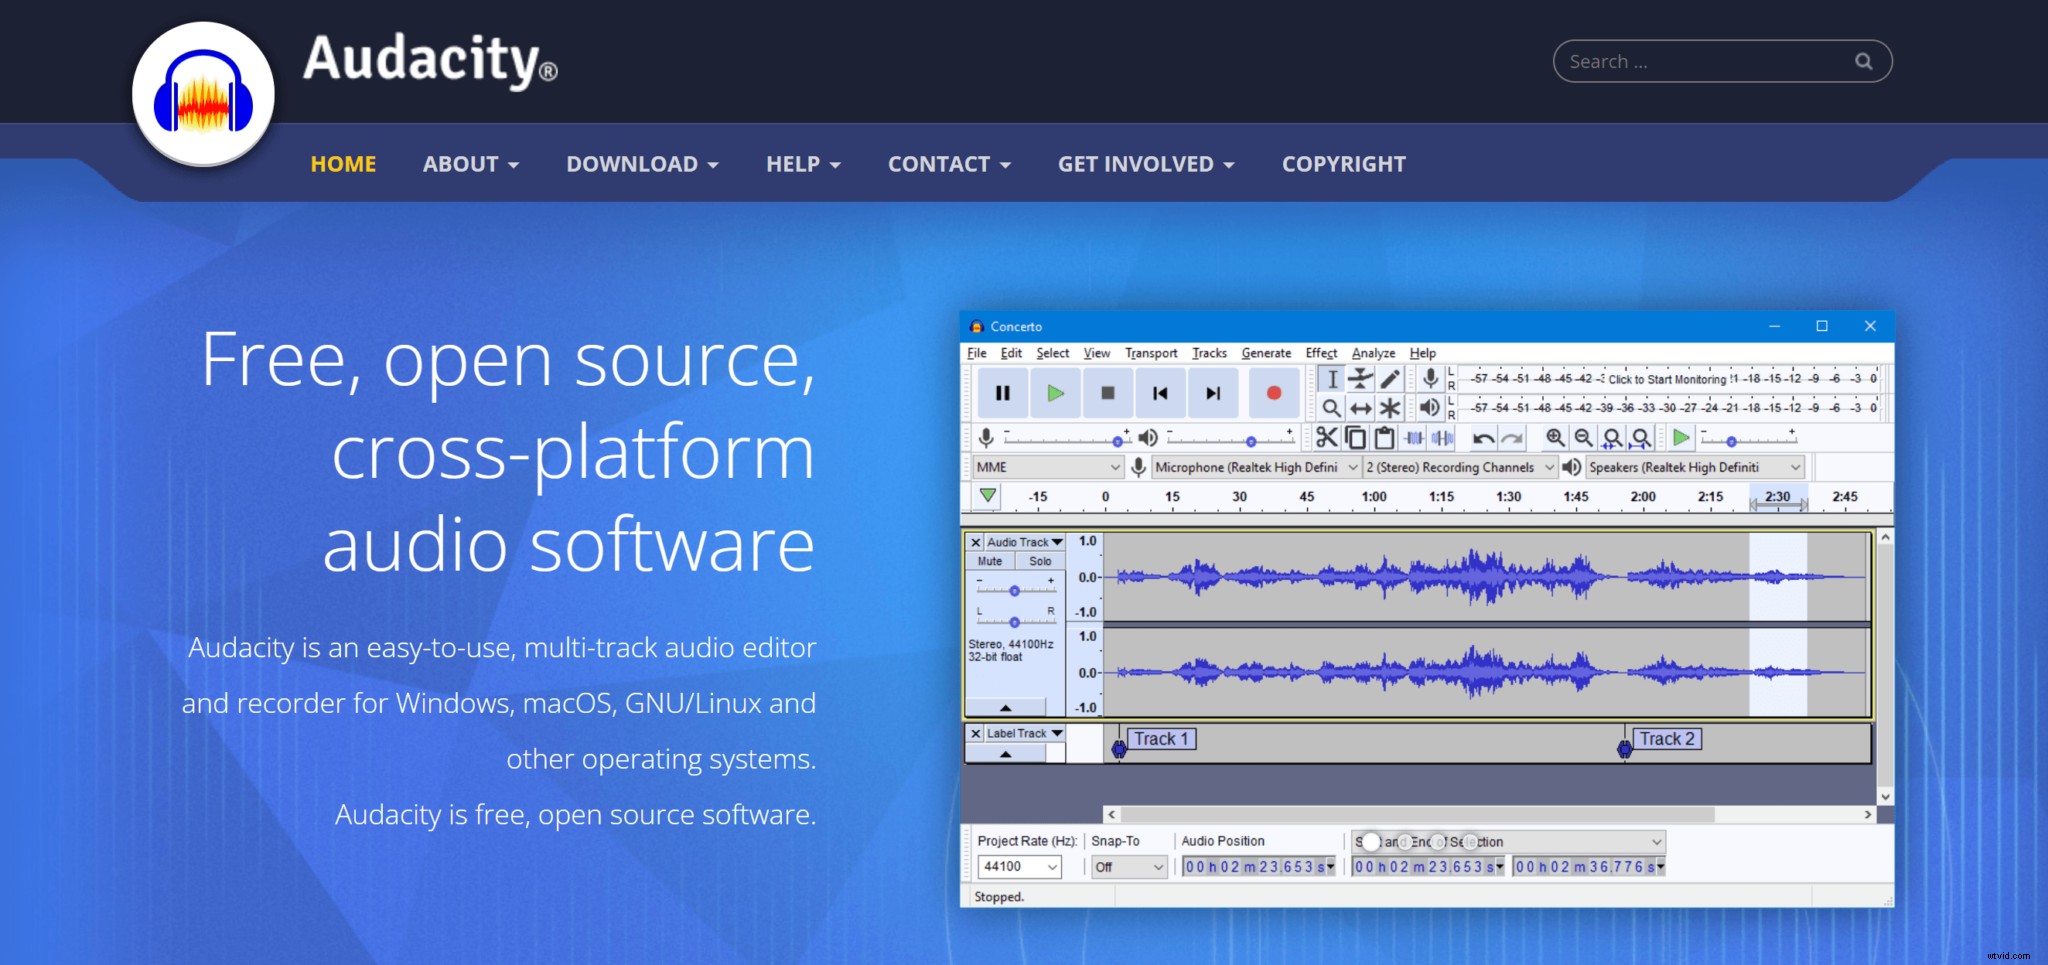Visit the GET INVOLVED page link

[x=1138, y=163]
